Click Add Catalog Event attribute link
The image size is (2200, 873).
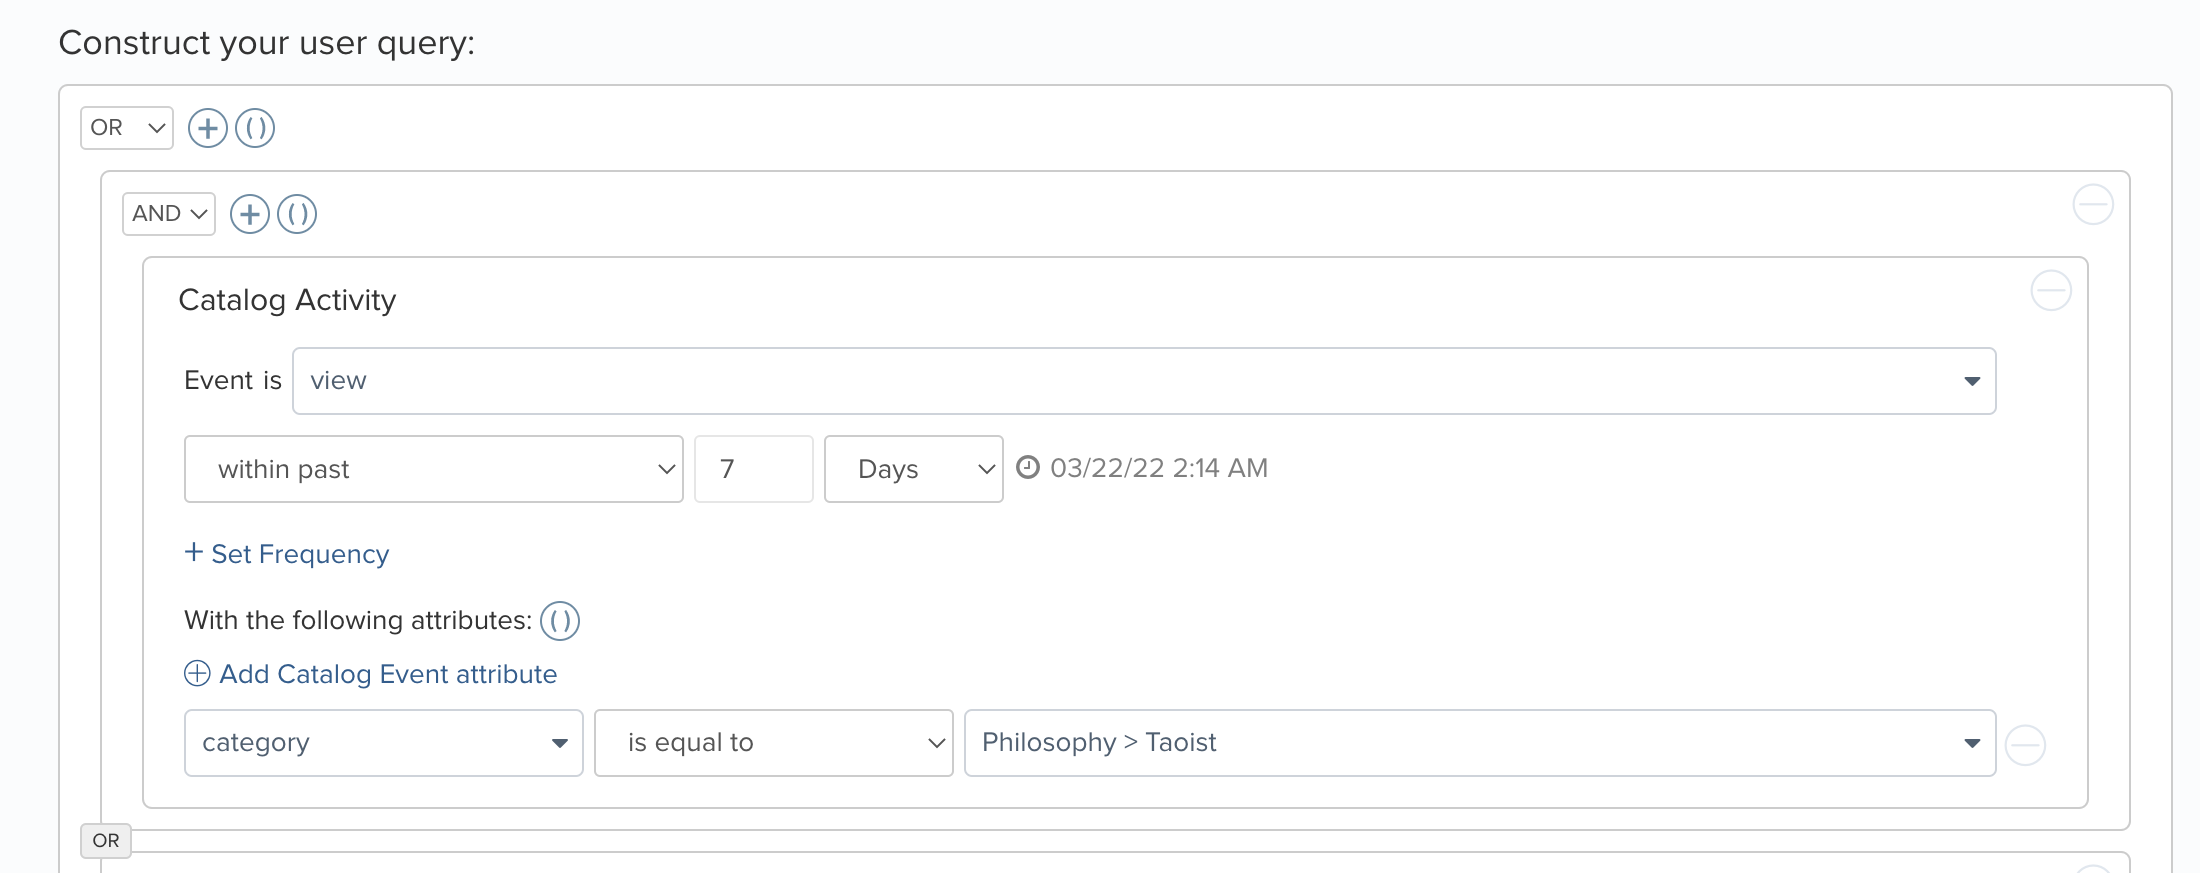[x=371, y=674]
